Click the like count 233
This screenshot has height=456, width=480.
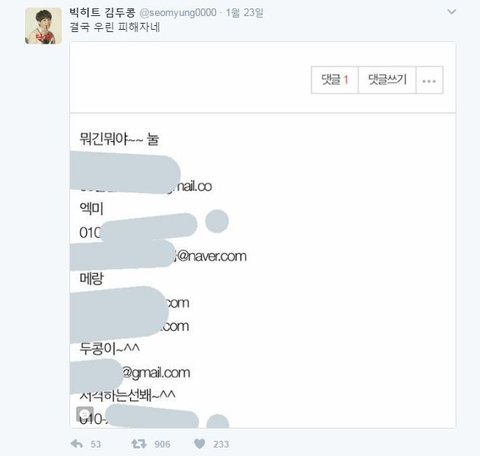(x=221, y=444)
